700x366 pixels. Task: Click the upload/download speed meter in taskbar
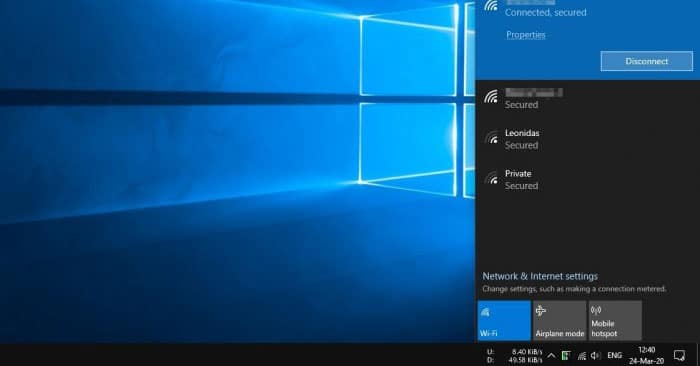(x=515, y=356)
